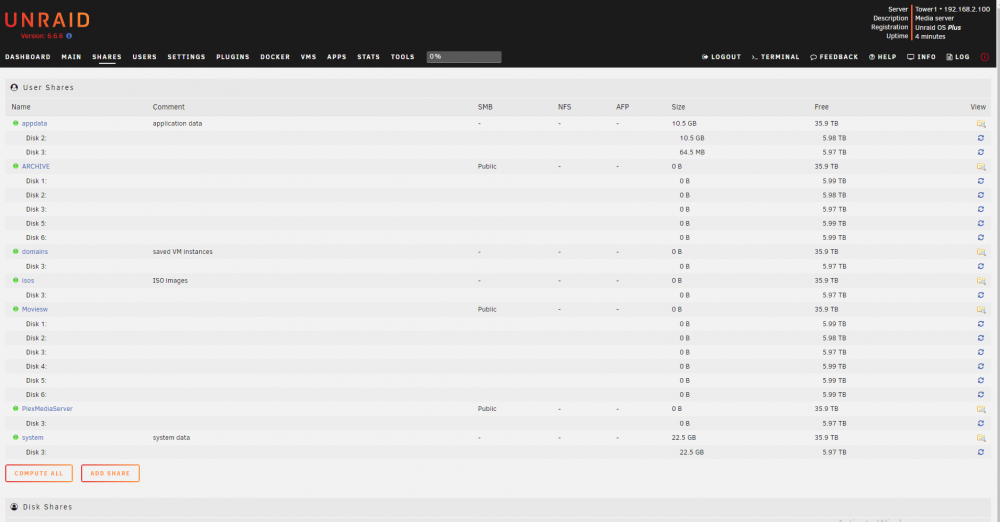Click the SMB column header

[485, 107]
